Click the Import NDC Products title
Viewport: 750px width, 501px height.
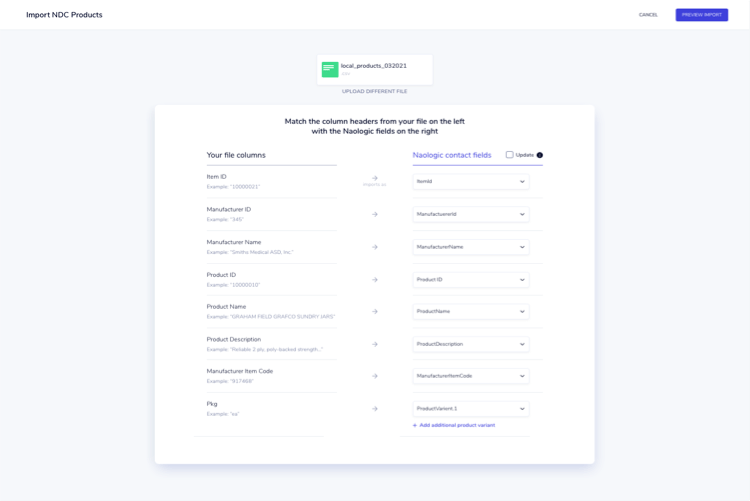64,15
